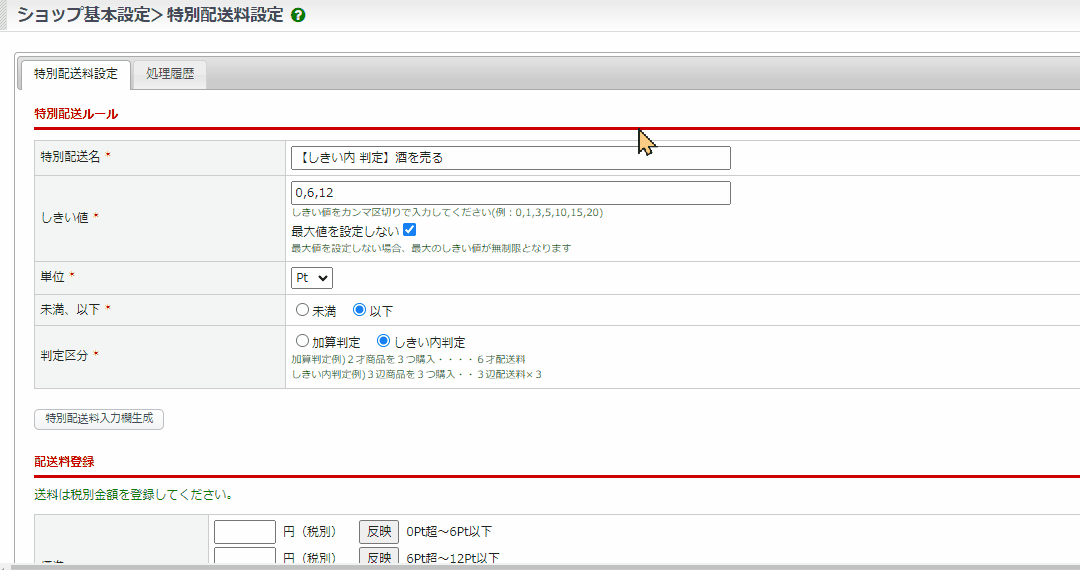The width and height of the screenshot is (1080, 570).
Task: Select the 特別配送料設定 tab
Action: (x=75, y=74)
